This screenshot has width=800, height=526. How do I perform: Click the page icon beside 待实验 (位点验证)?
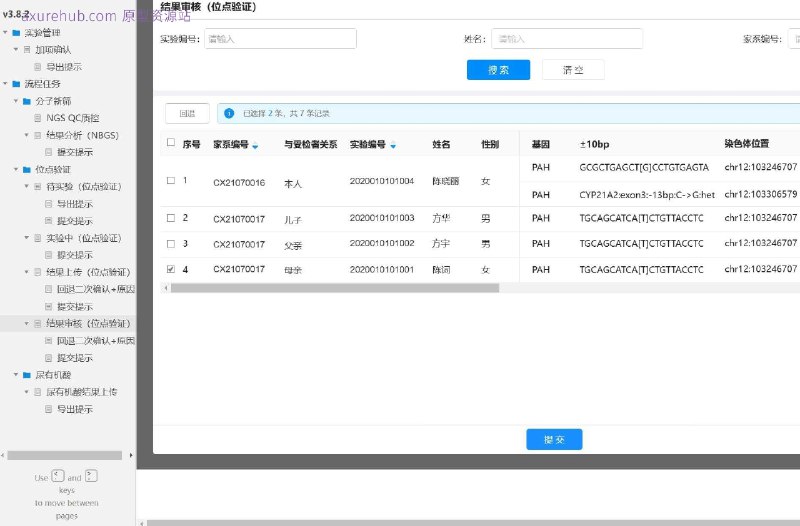coord(38,187)
